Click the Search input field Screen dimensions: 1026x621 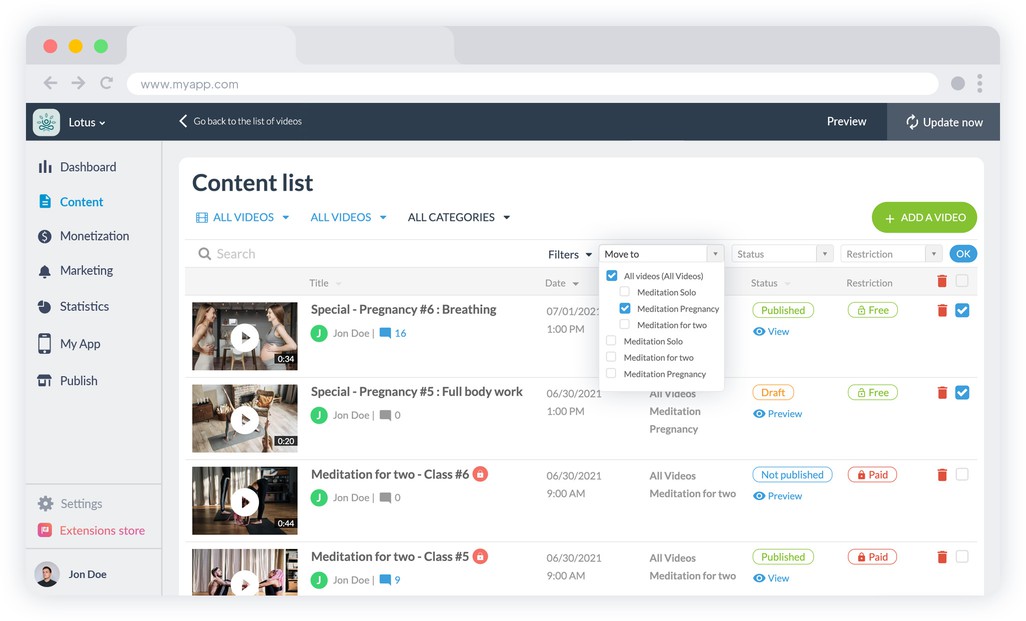pos(360,254)
